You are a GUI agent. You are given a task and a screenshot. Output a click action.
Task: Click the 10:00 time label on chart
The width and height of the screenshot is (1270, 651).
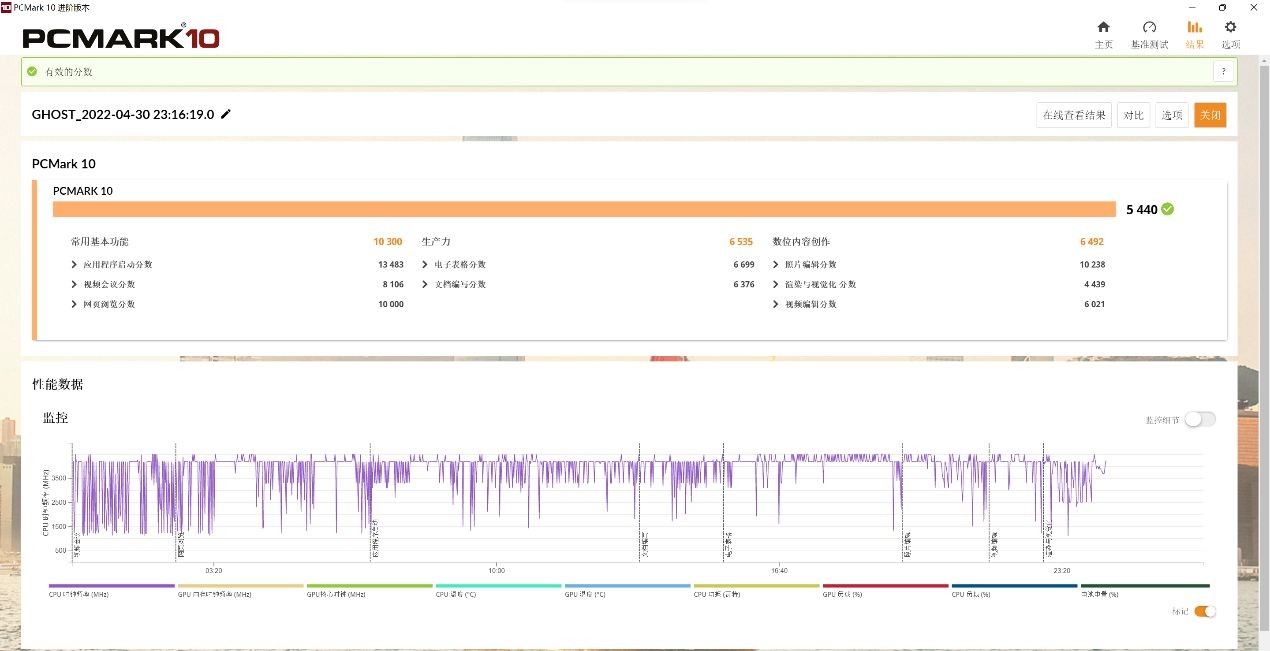496,570
